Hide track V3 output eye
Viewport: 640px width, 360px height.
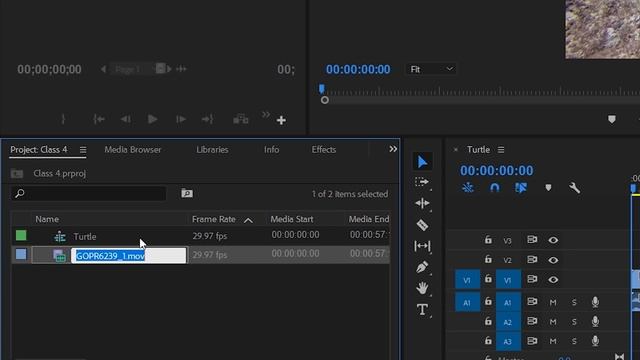553,240
